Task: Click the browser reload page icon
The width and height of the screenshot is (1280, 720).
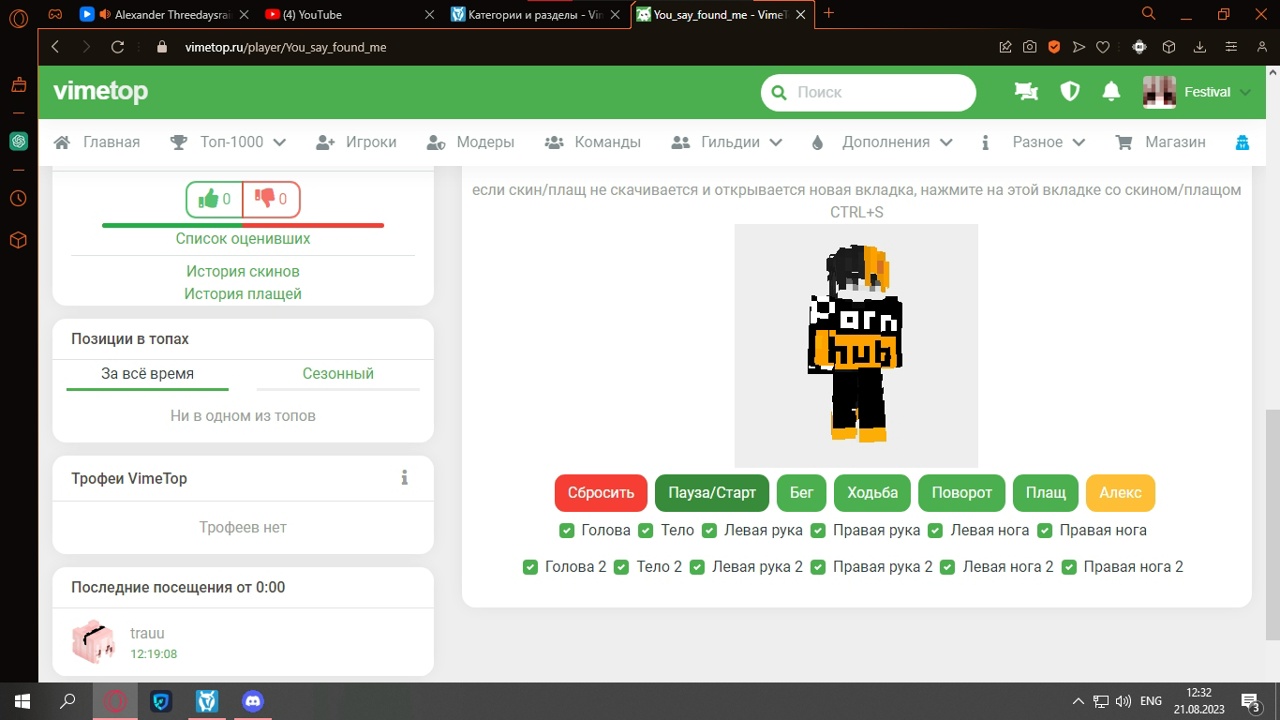Action: click(117, 47)
